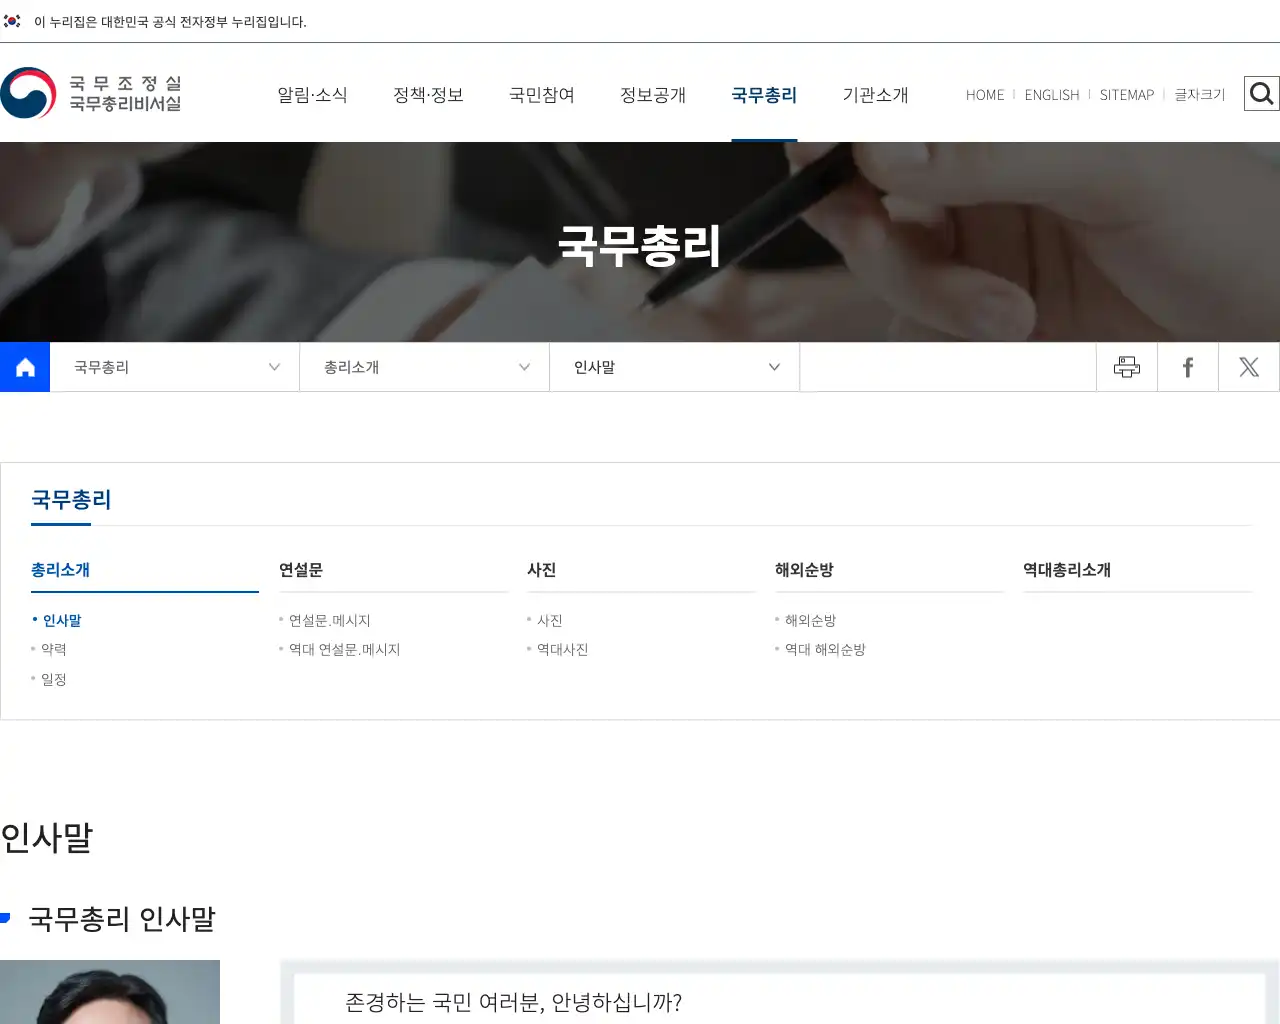Open the 사진 sub-item under 사진 heading
The width and height of the screenshot is (1280, 1024).
[550, 621]
